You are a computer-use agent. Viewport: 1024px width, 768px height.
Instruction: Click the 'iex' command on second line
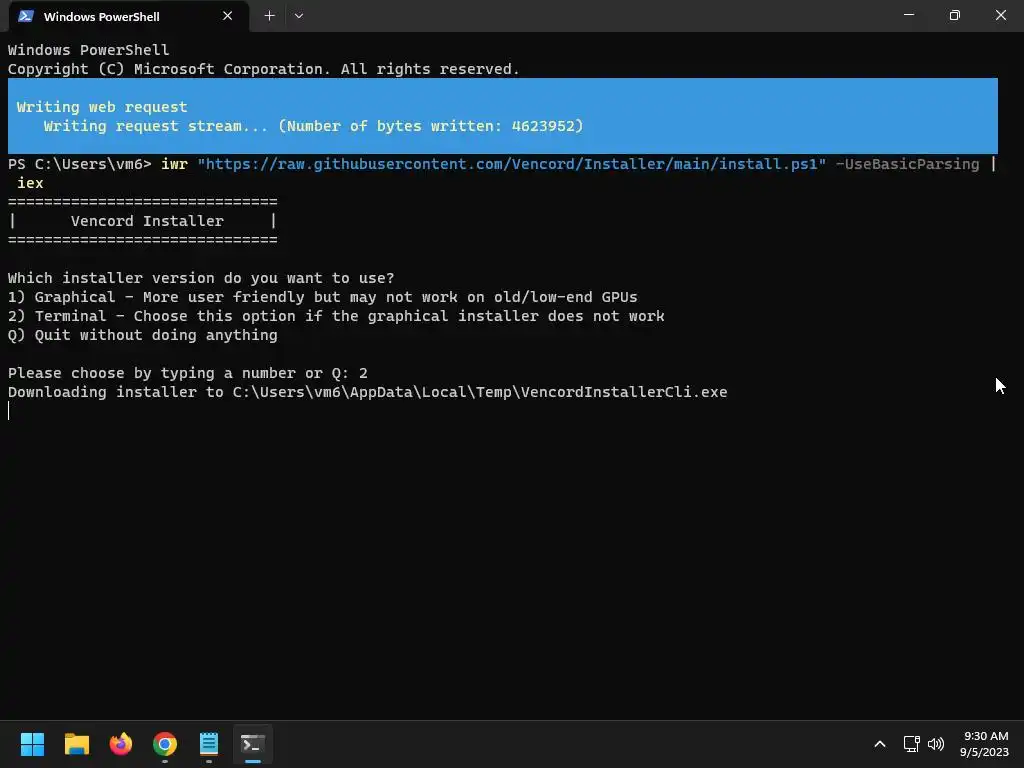pos(30,183)
